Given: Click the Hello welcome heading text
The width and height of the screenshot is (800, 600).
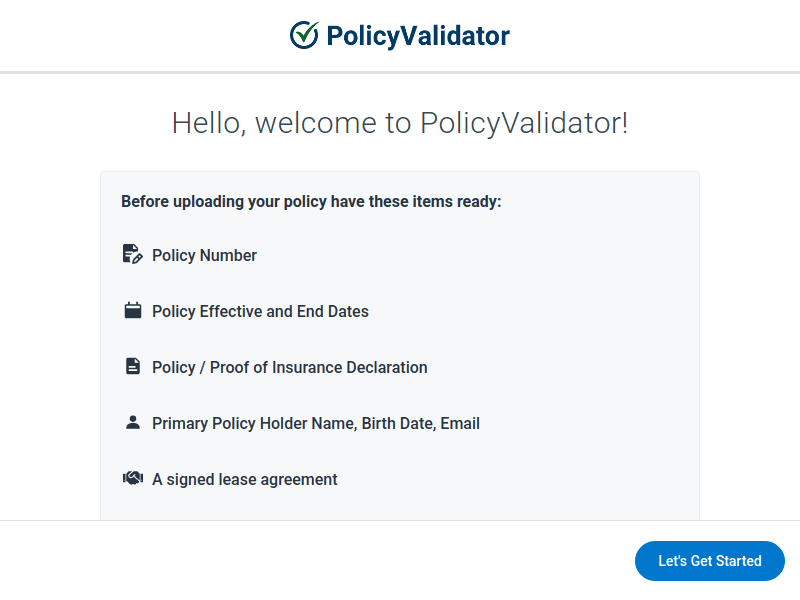Looking at the screenshot, I should click(x=400, y=123).
